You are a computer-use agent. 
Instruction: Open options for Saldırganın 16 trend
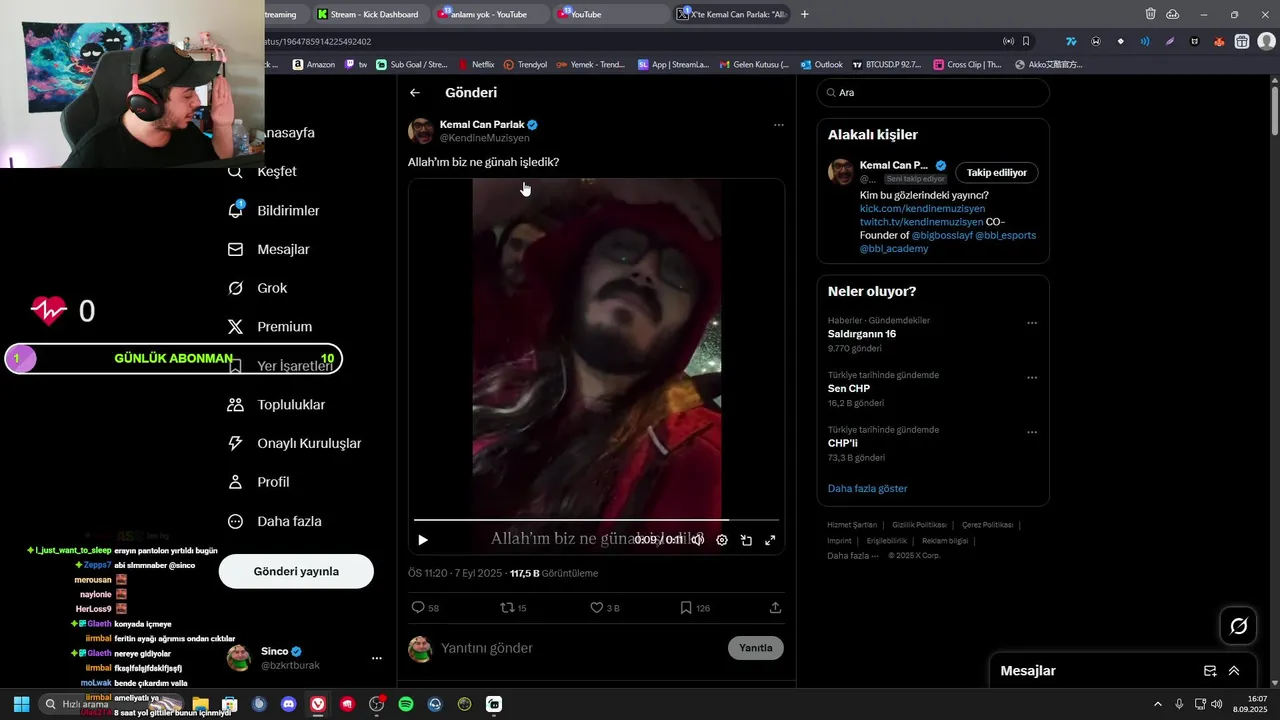[x=1032, y=323]
